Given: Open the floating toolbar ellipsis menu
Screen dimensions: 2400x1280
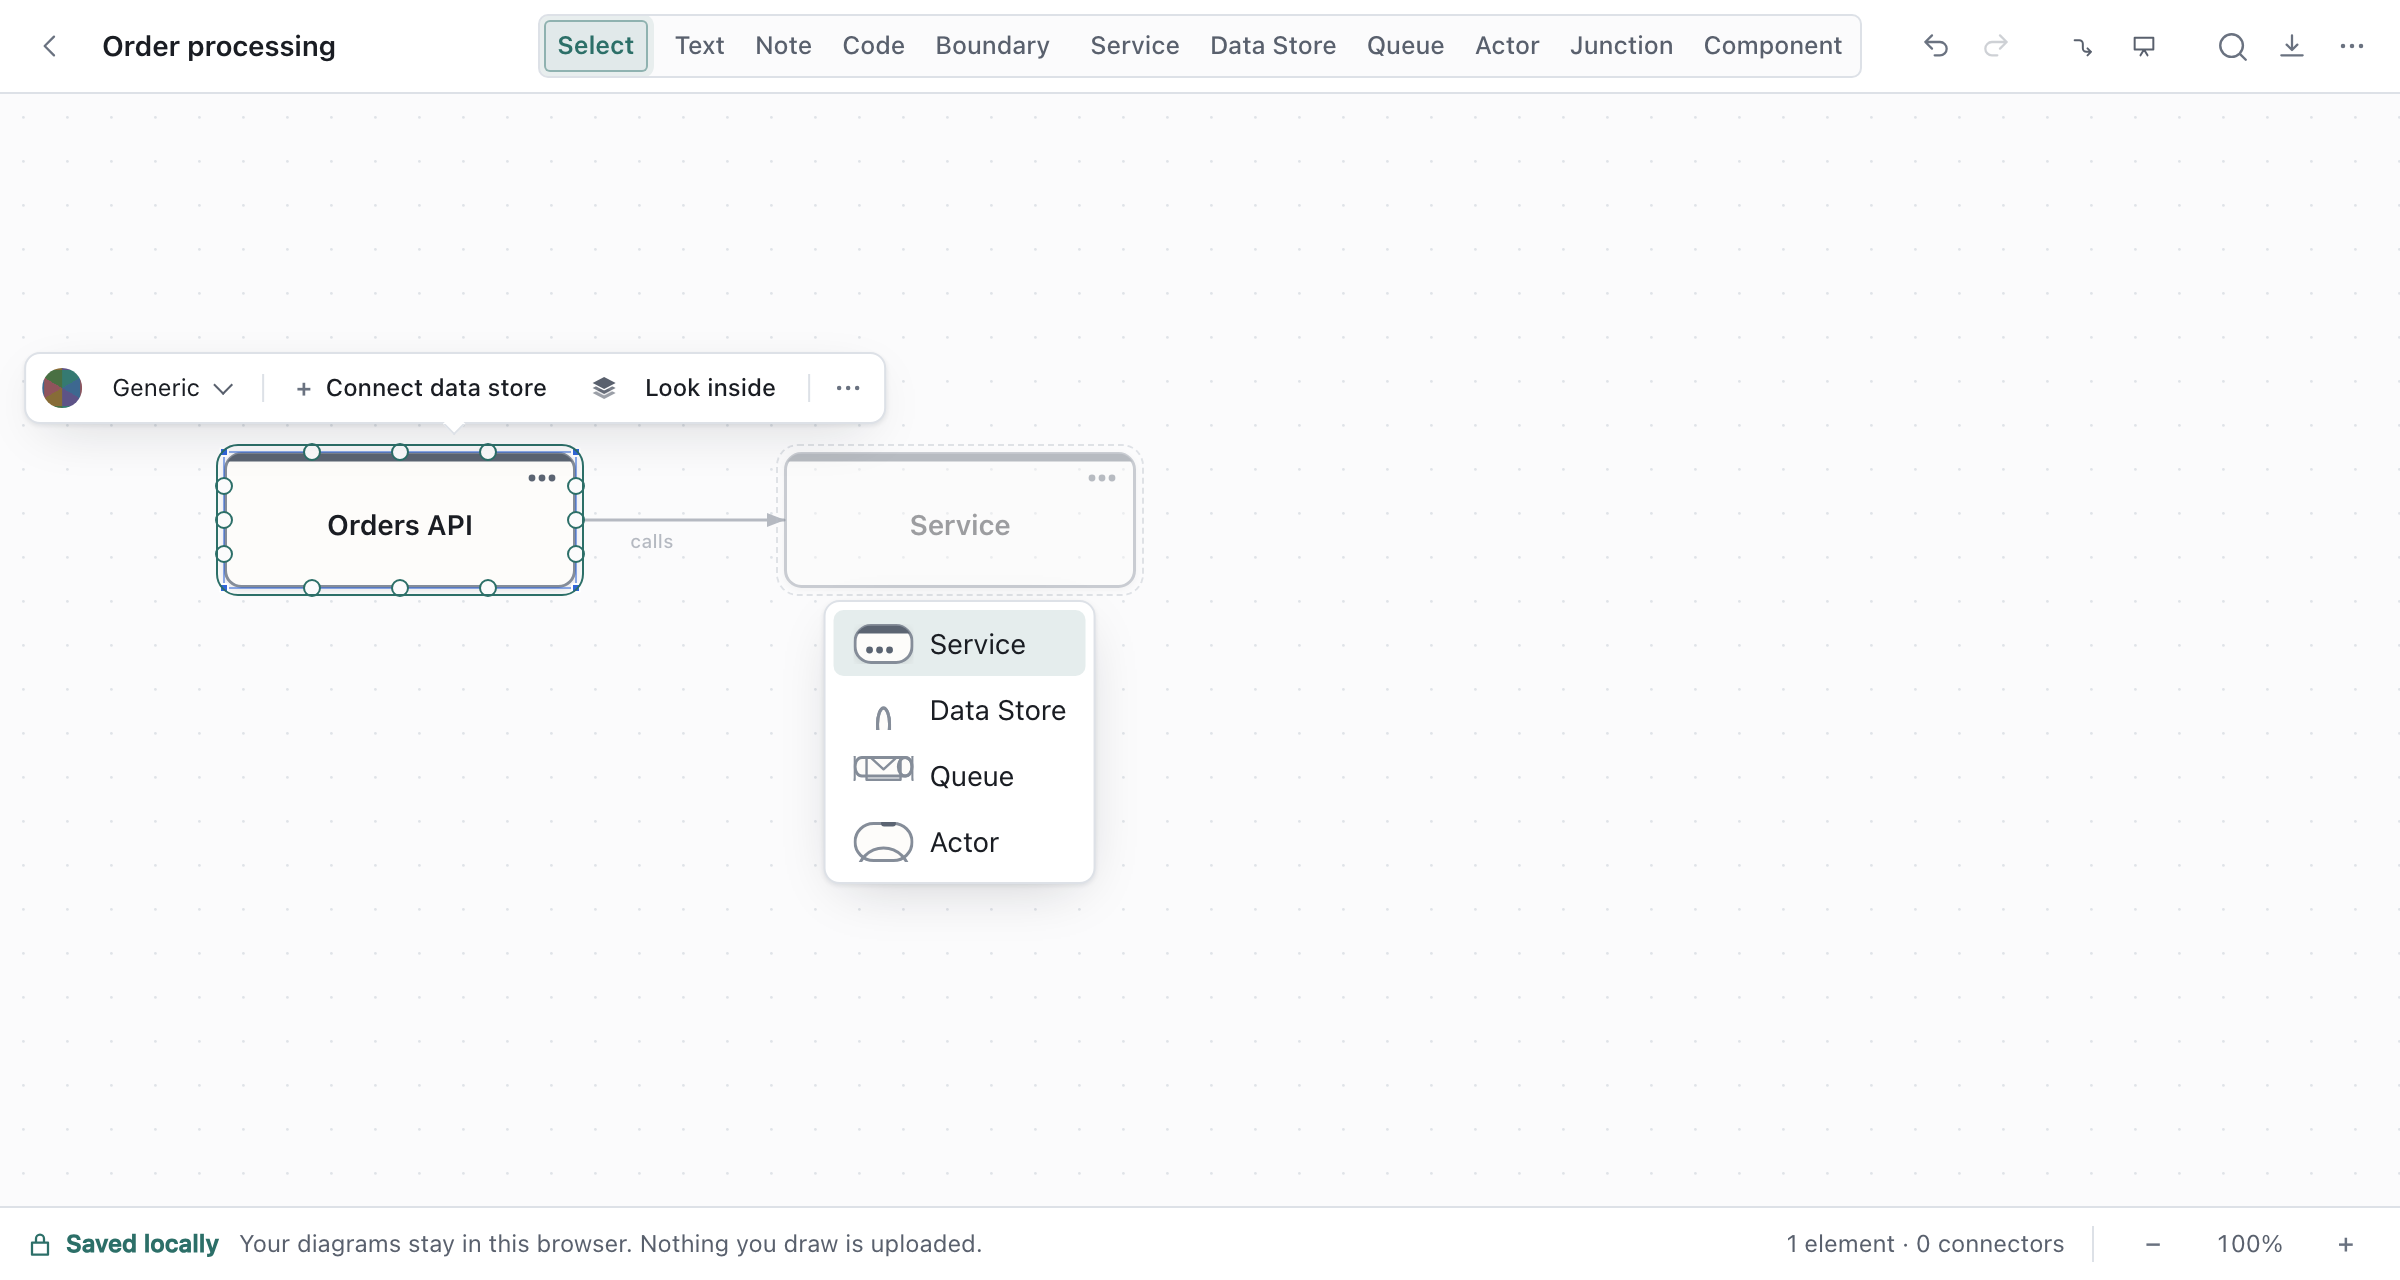Looking at the screenshot, I should (848, 388).
